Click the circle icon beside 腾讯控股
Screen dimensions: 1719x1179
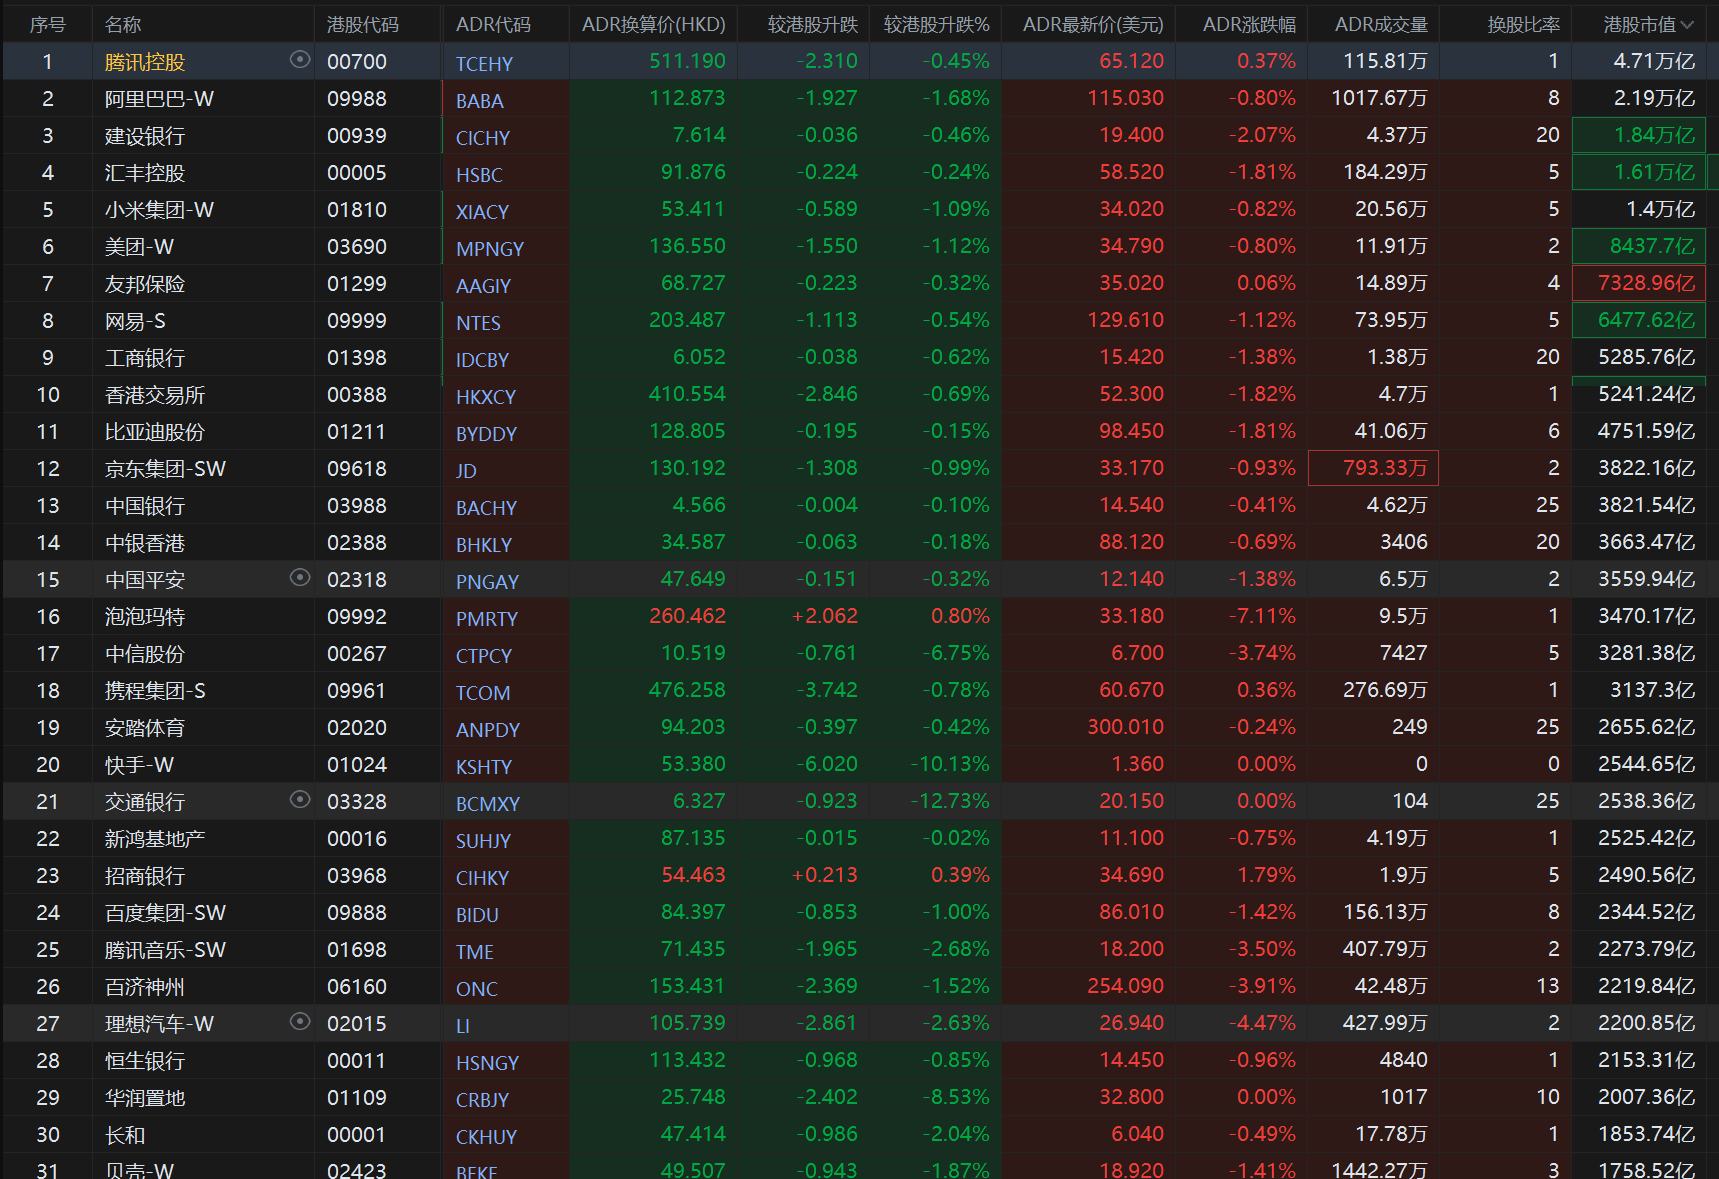click(x=299, y=60)
